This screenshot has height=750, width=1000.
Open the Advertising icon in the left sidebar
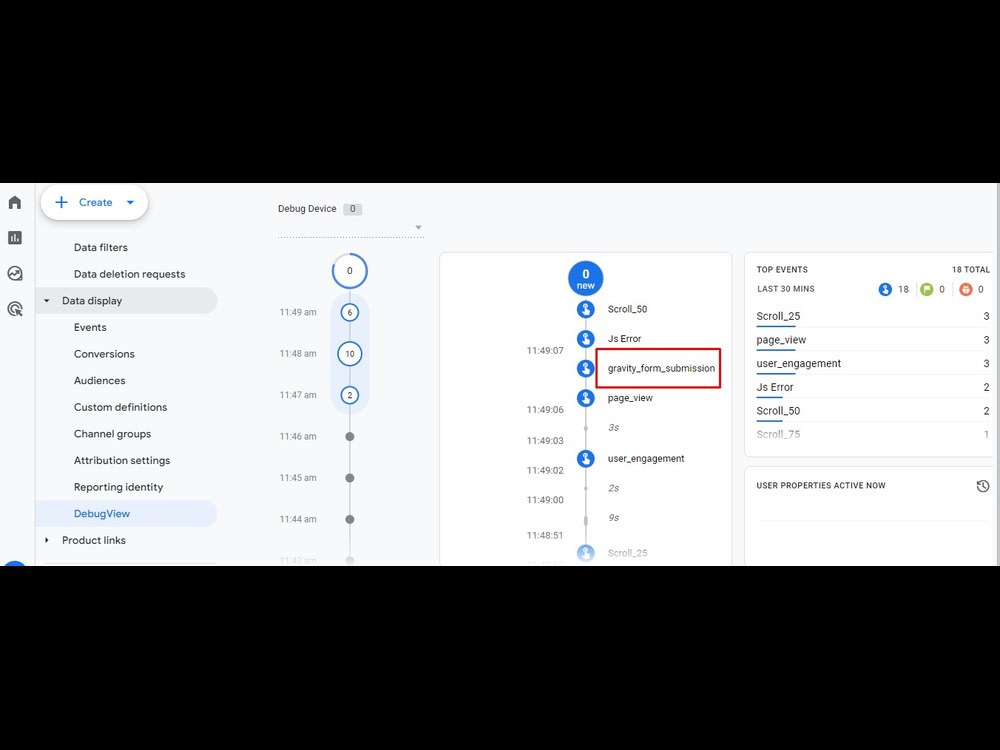point(14,308)
